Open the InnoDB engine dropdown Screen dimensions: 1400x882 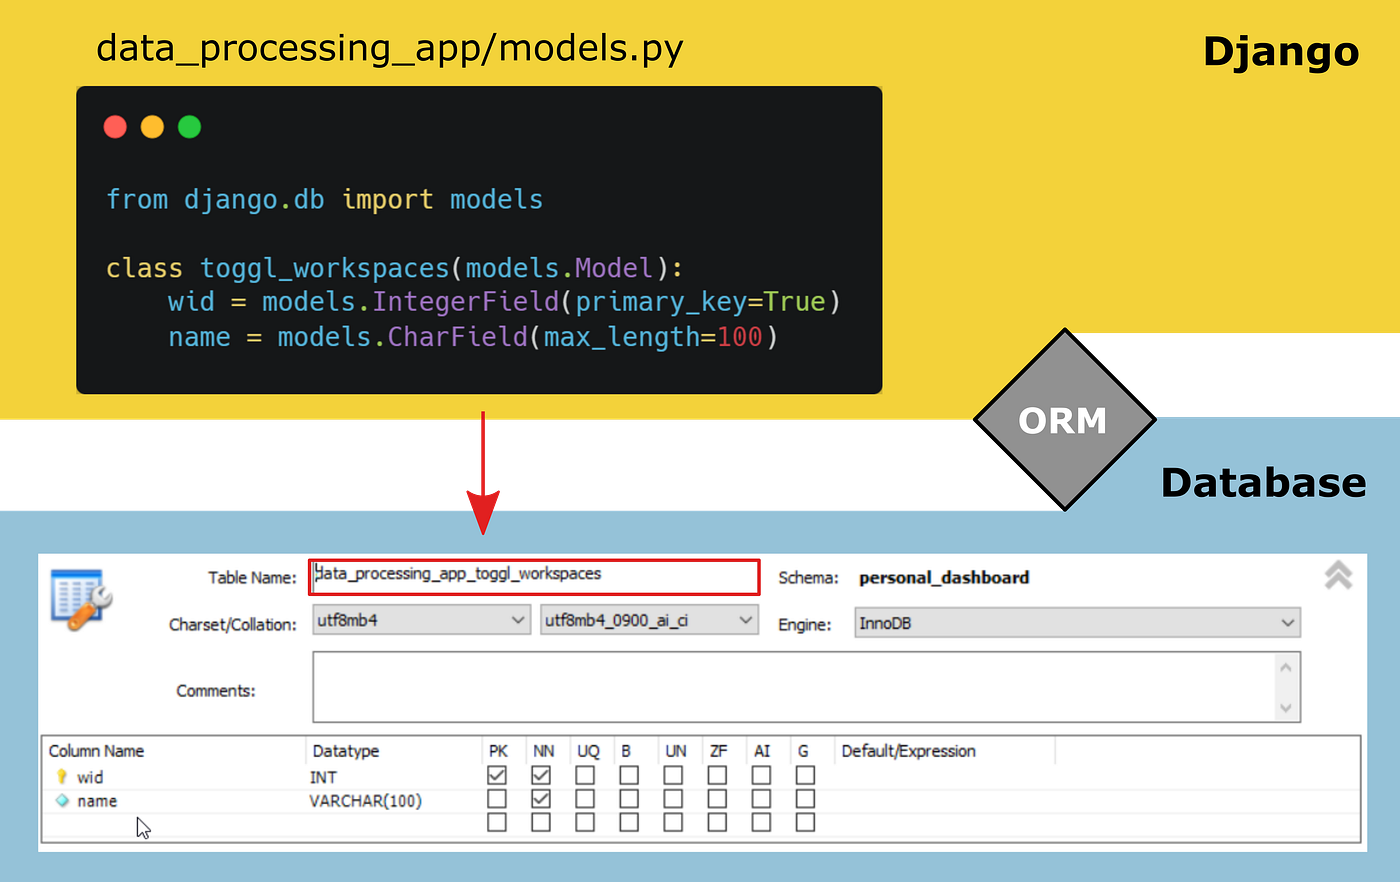point(1077,623)
